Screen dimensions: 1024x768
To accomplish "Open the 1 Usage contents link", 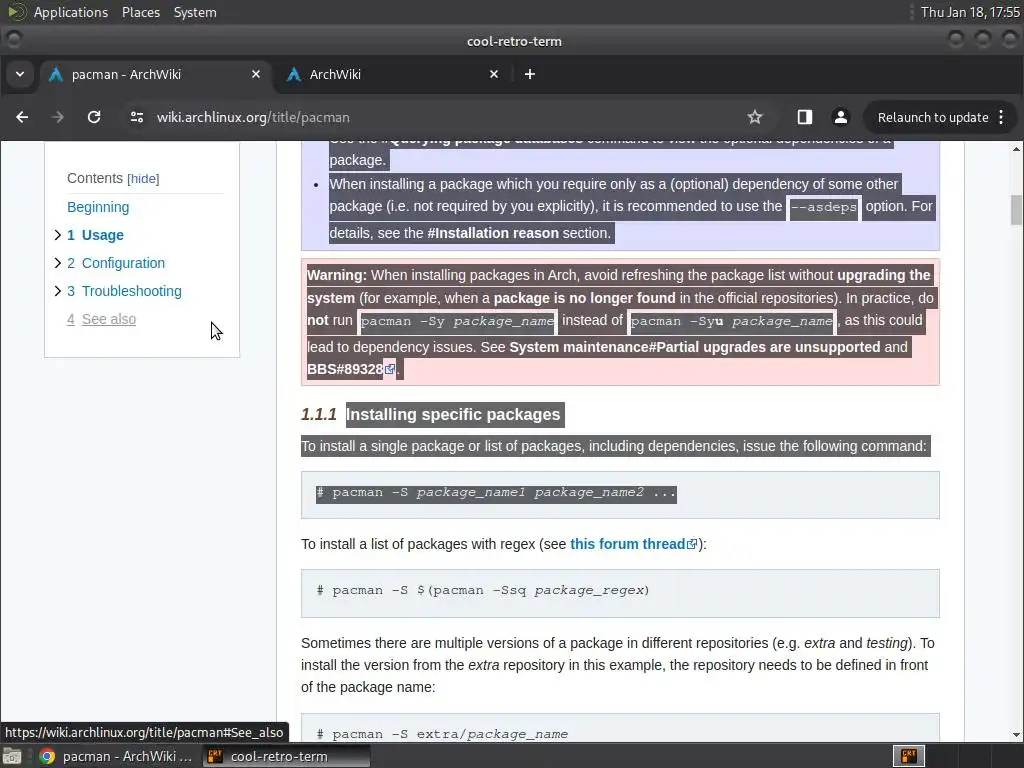I will (95, 235).
